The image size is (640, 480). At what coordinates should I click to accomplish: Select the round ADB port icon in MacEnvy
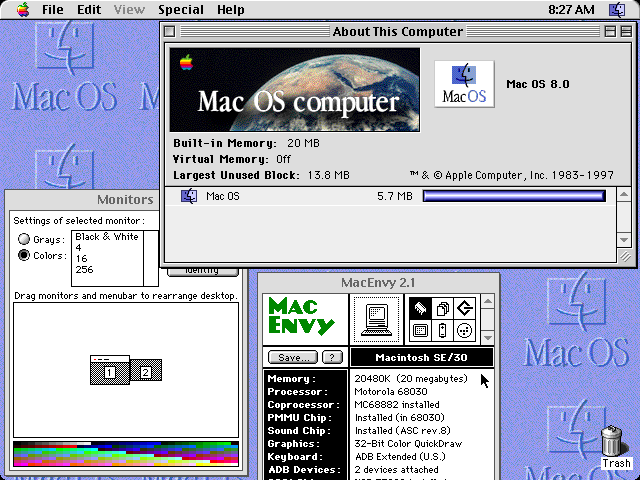[464, 330]
